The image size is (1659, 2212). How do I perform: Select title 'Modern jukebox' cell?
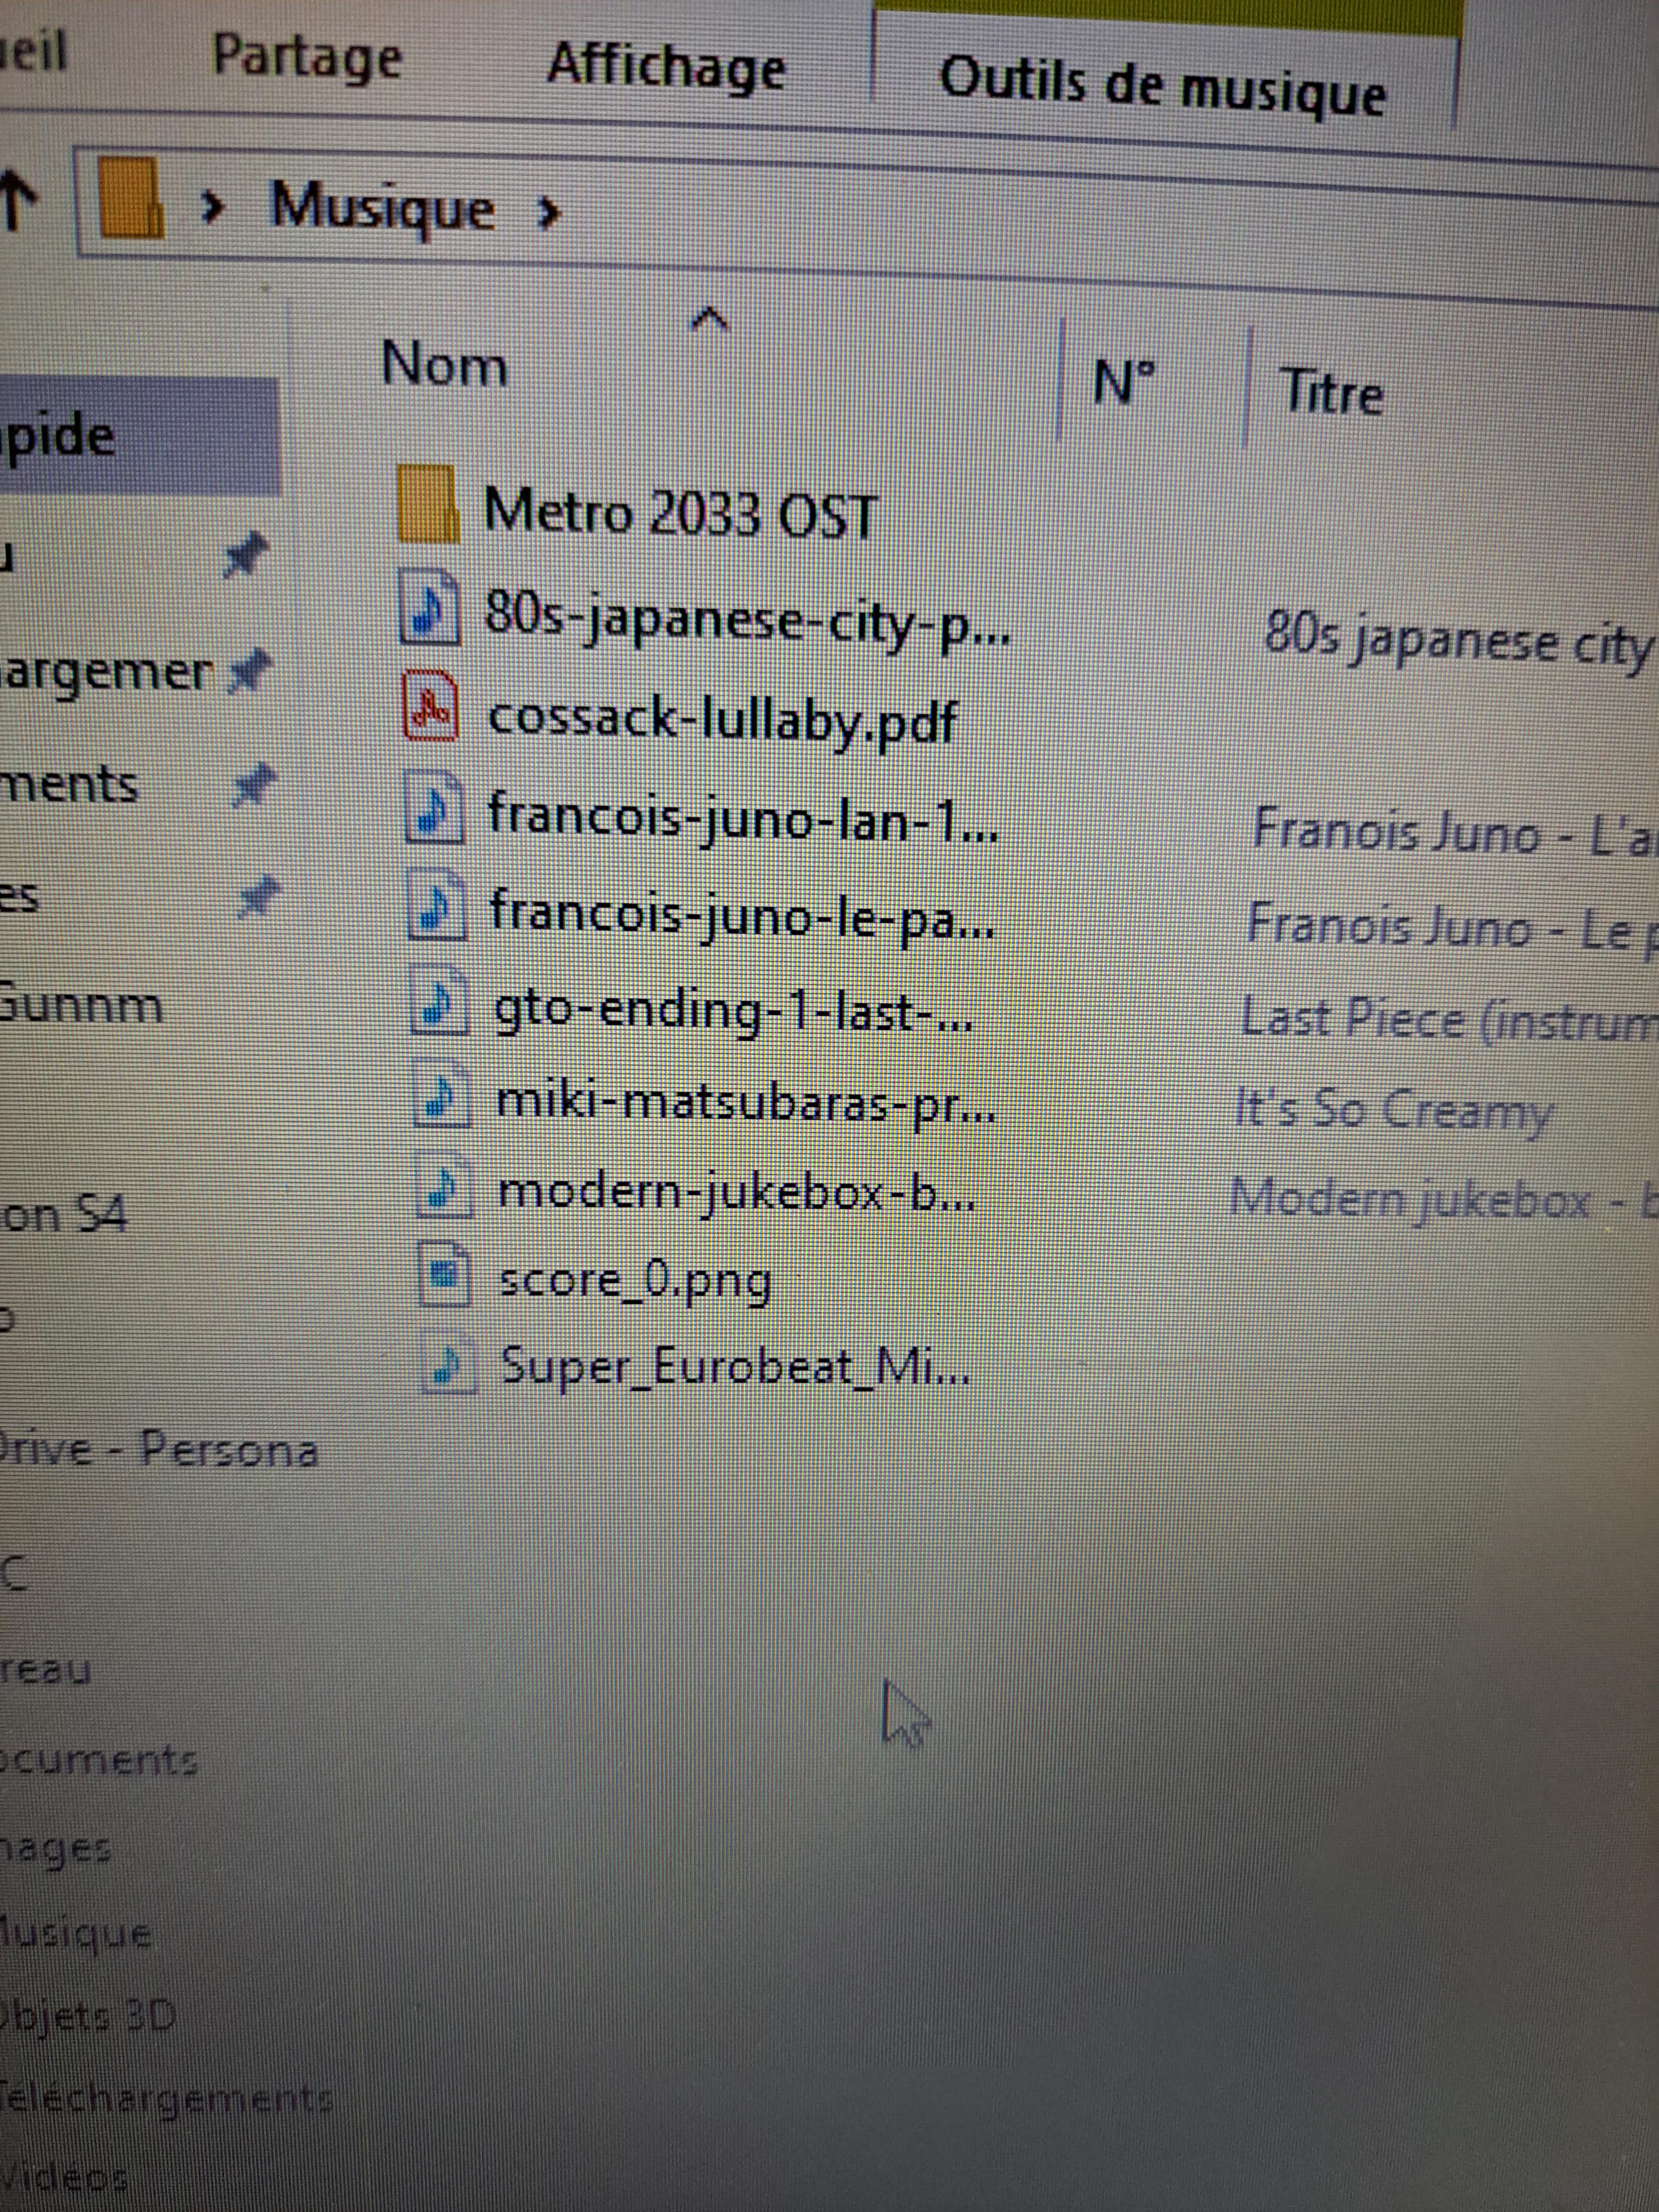click(x=1411, y=1197)
